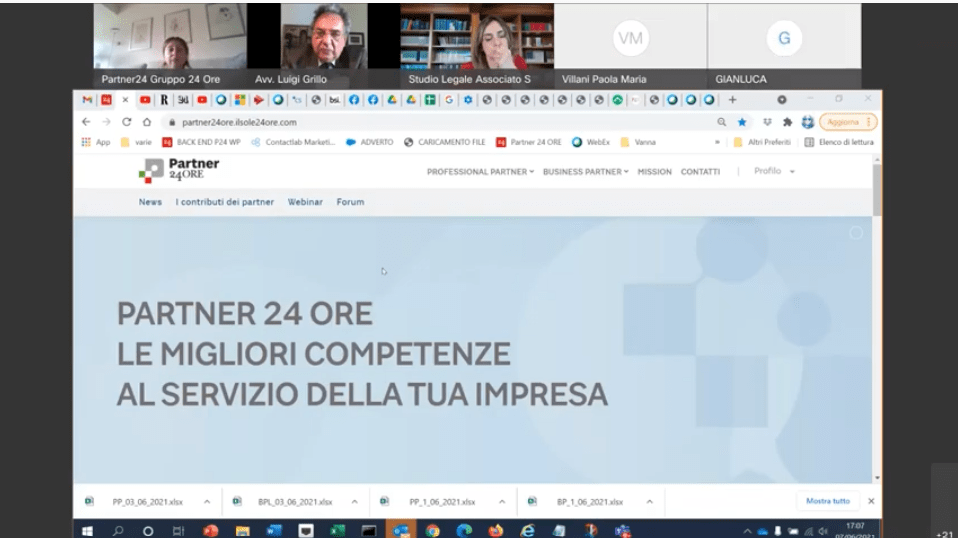Click the browser reload page icon
This screenshot has width=958, height=538.
tap(127, 122)
